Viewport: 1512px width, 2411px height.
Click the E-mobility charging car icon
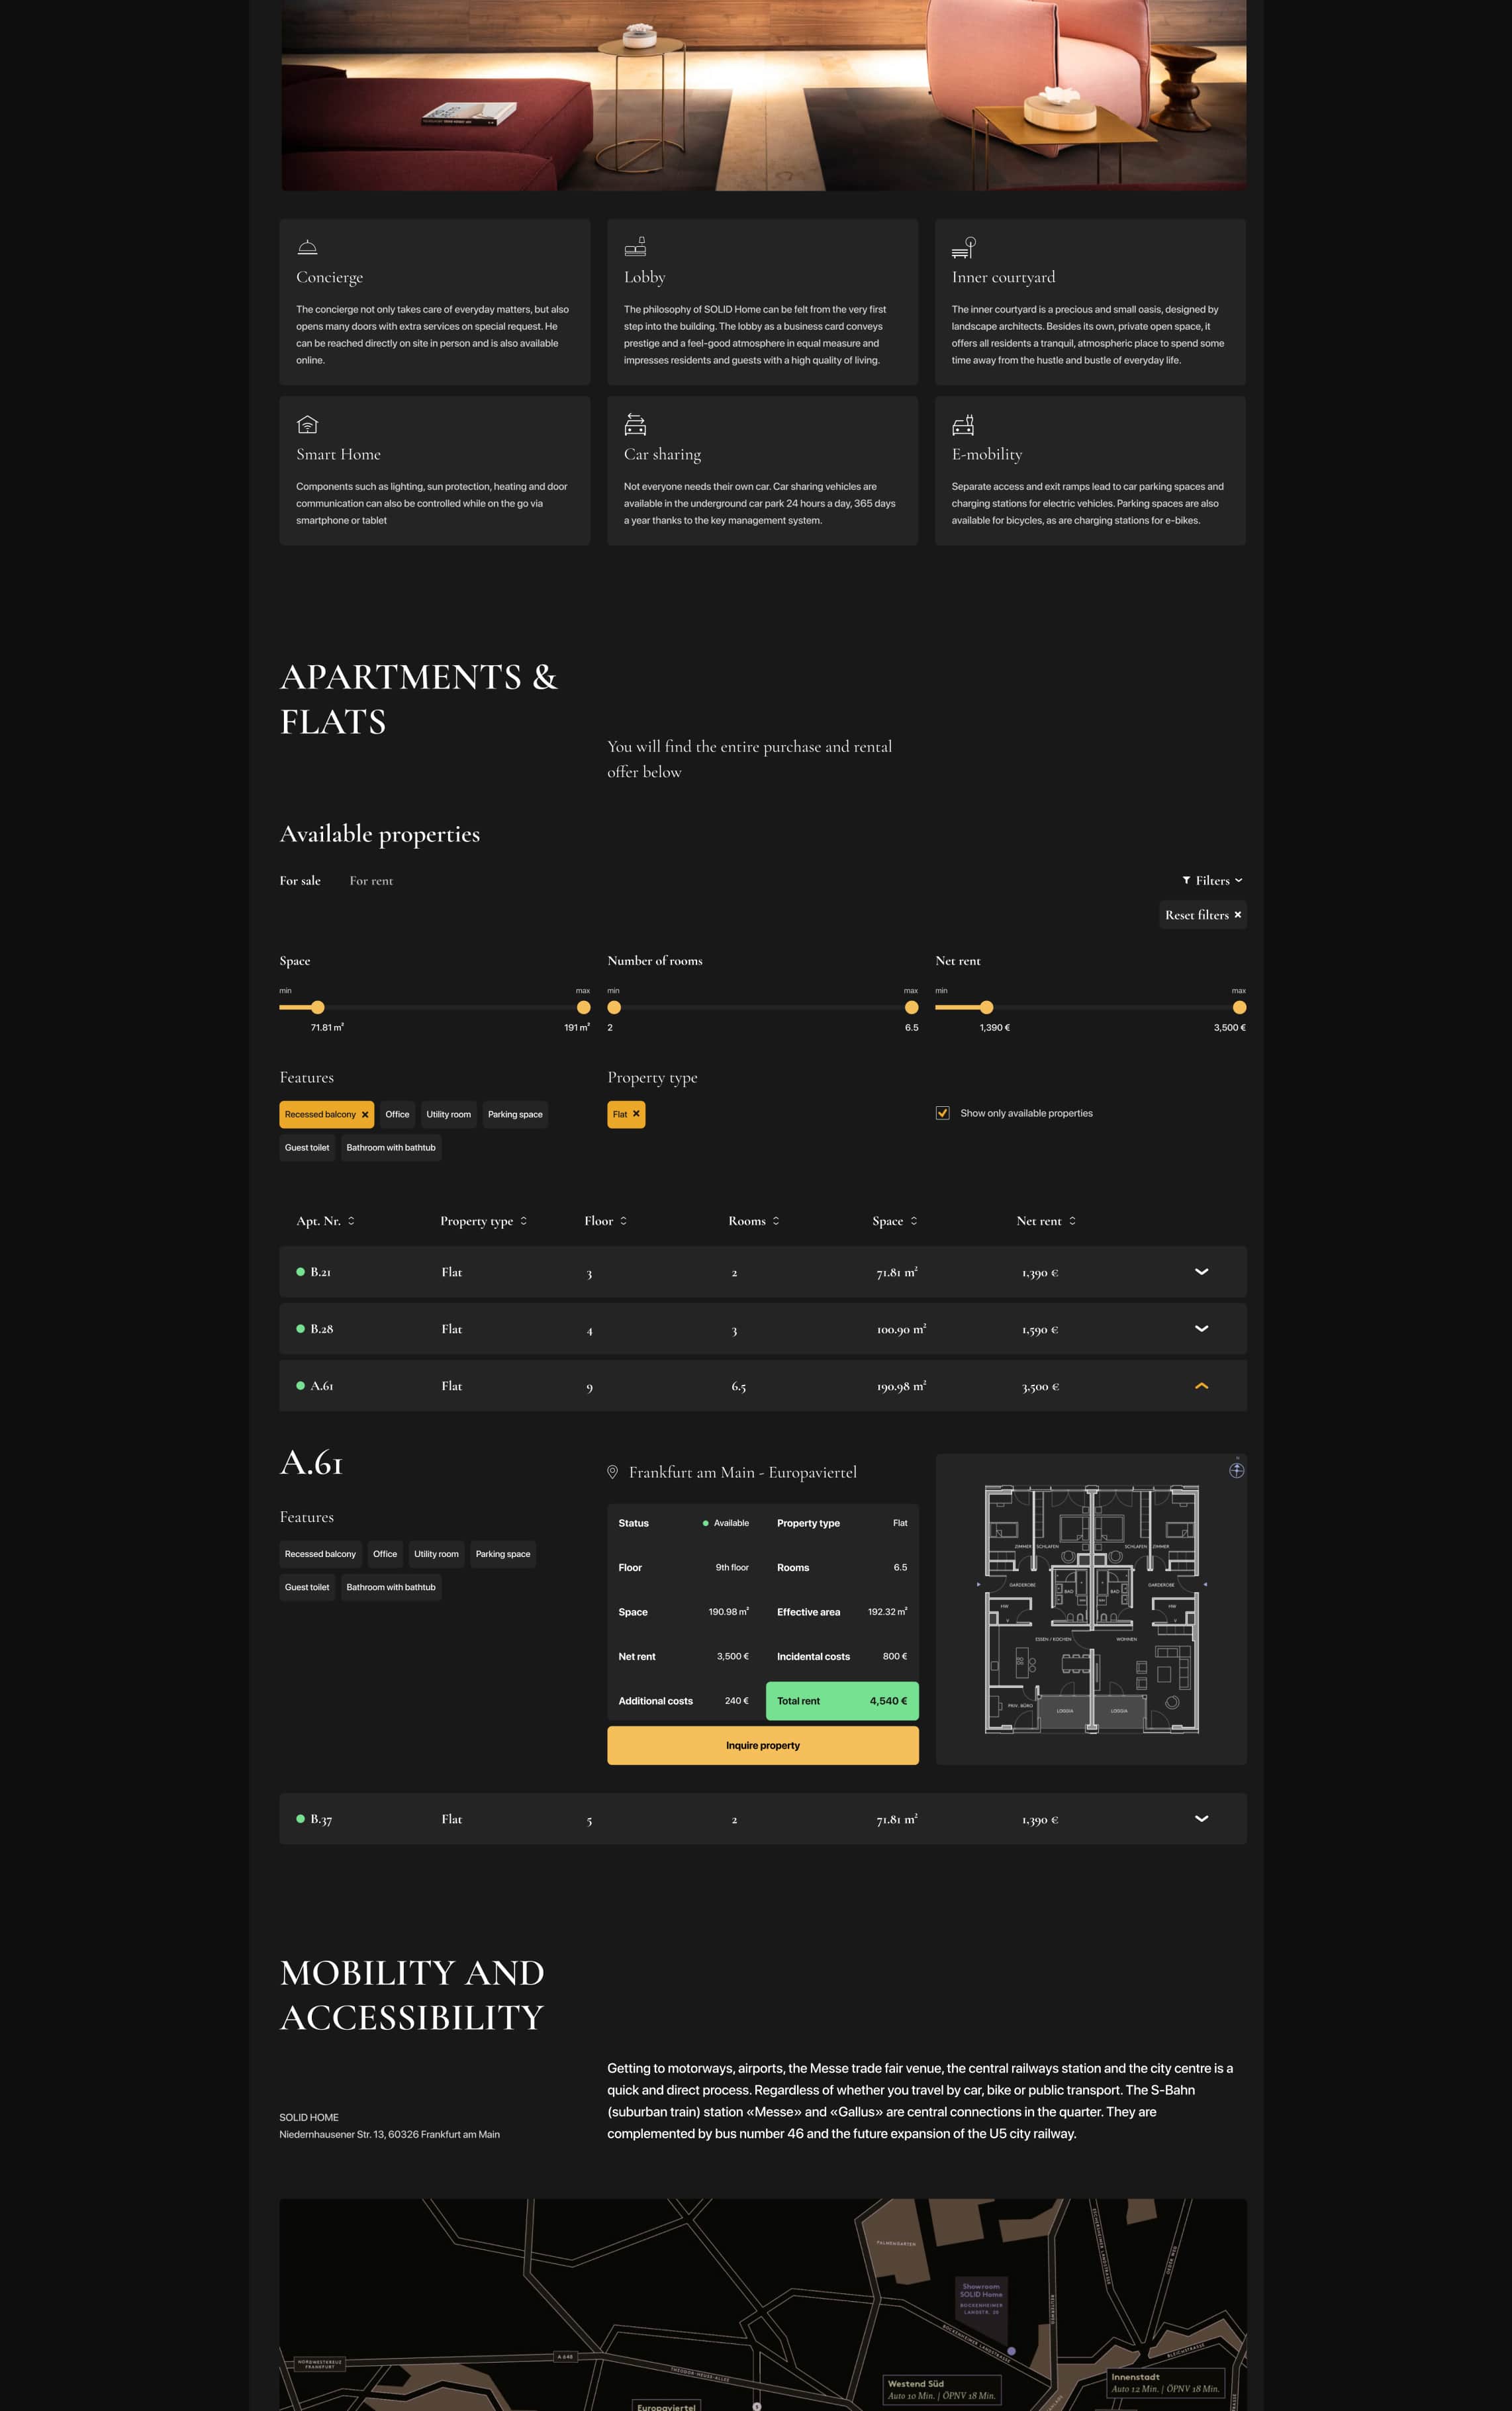click(963, 424)
